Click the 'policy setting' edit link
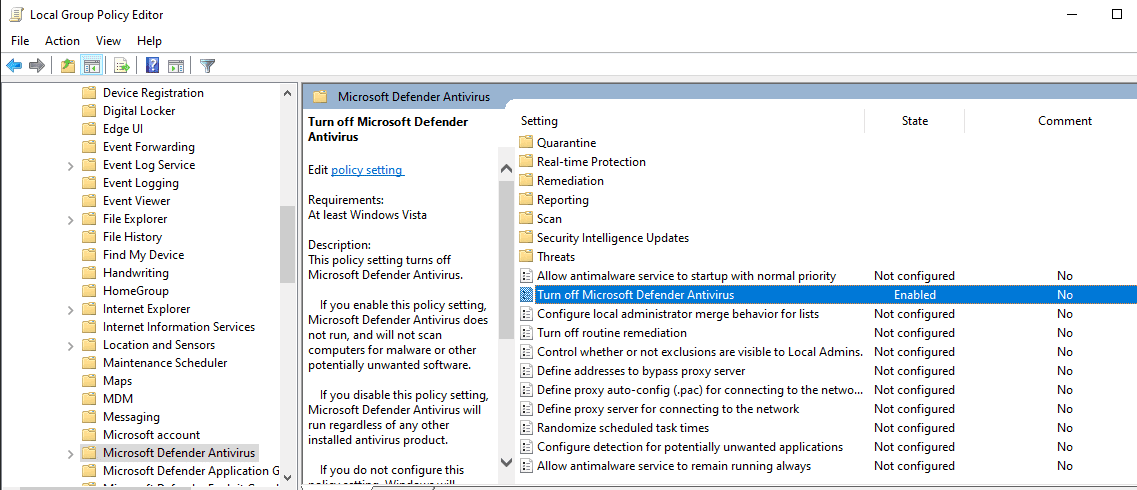This screenshot has height=490, width=1137. pyautogui.click(x=367, y=170)
